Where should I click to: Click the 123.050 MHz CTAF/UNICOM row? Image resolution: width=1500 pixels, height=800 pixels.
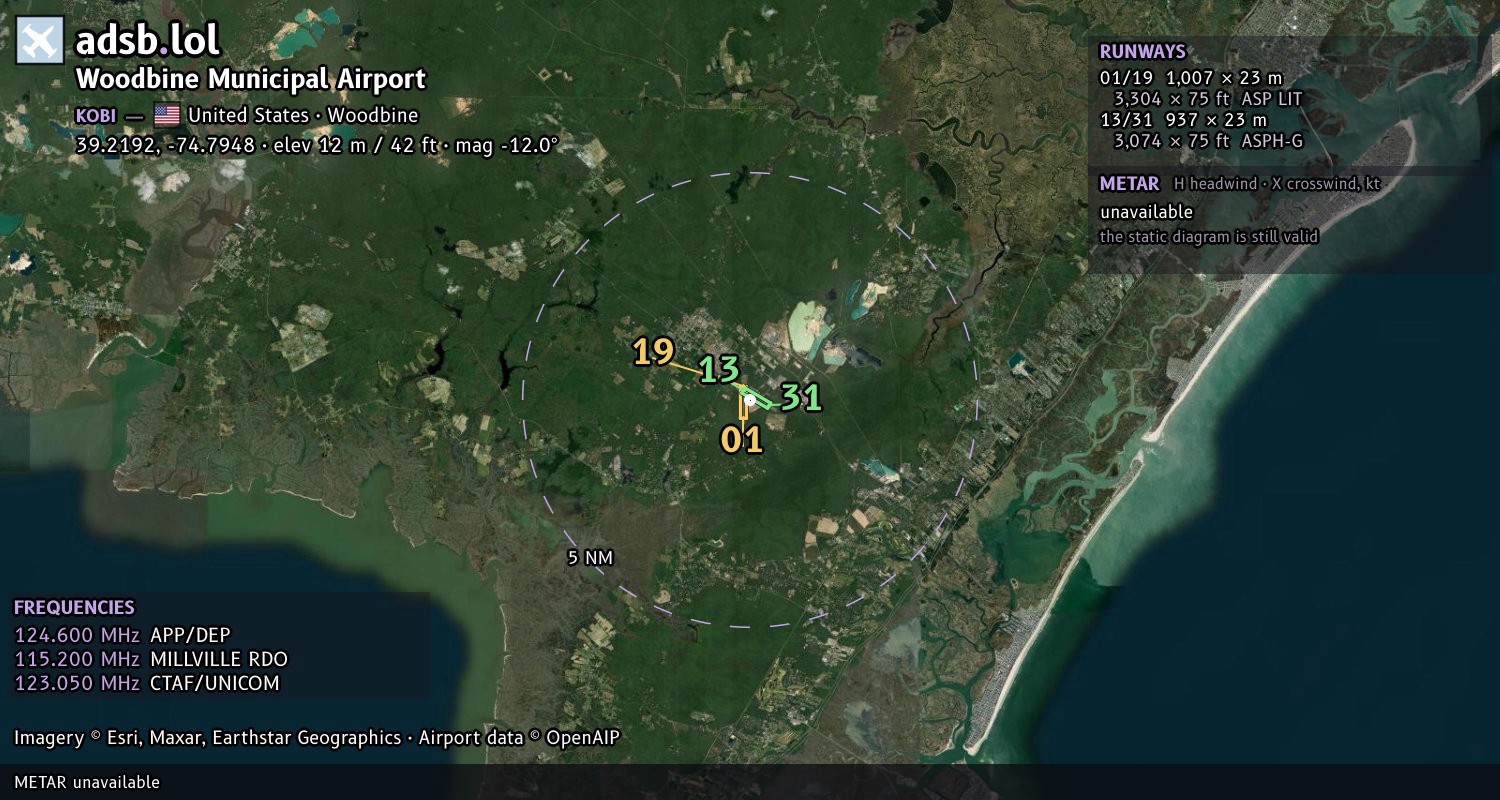pyautogui.click(x=147, y=683)
